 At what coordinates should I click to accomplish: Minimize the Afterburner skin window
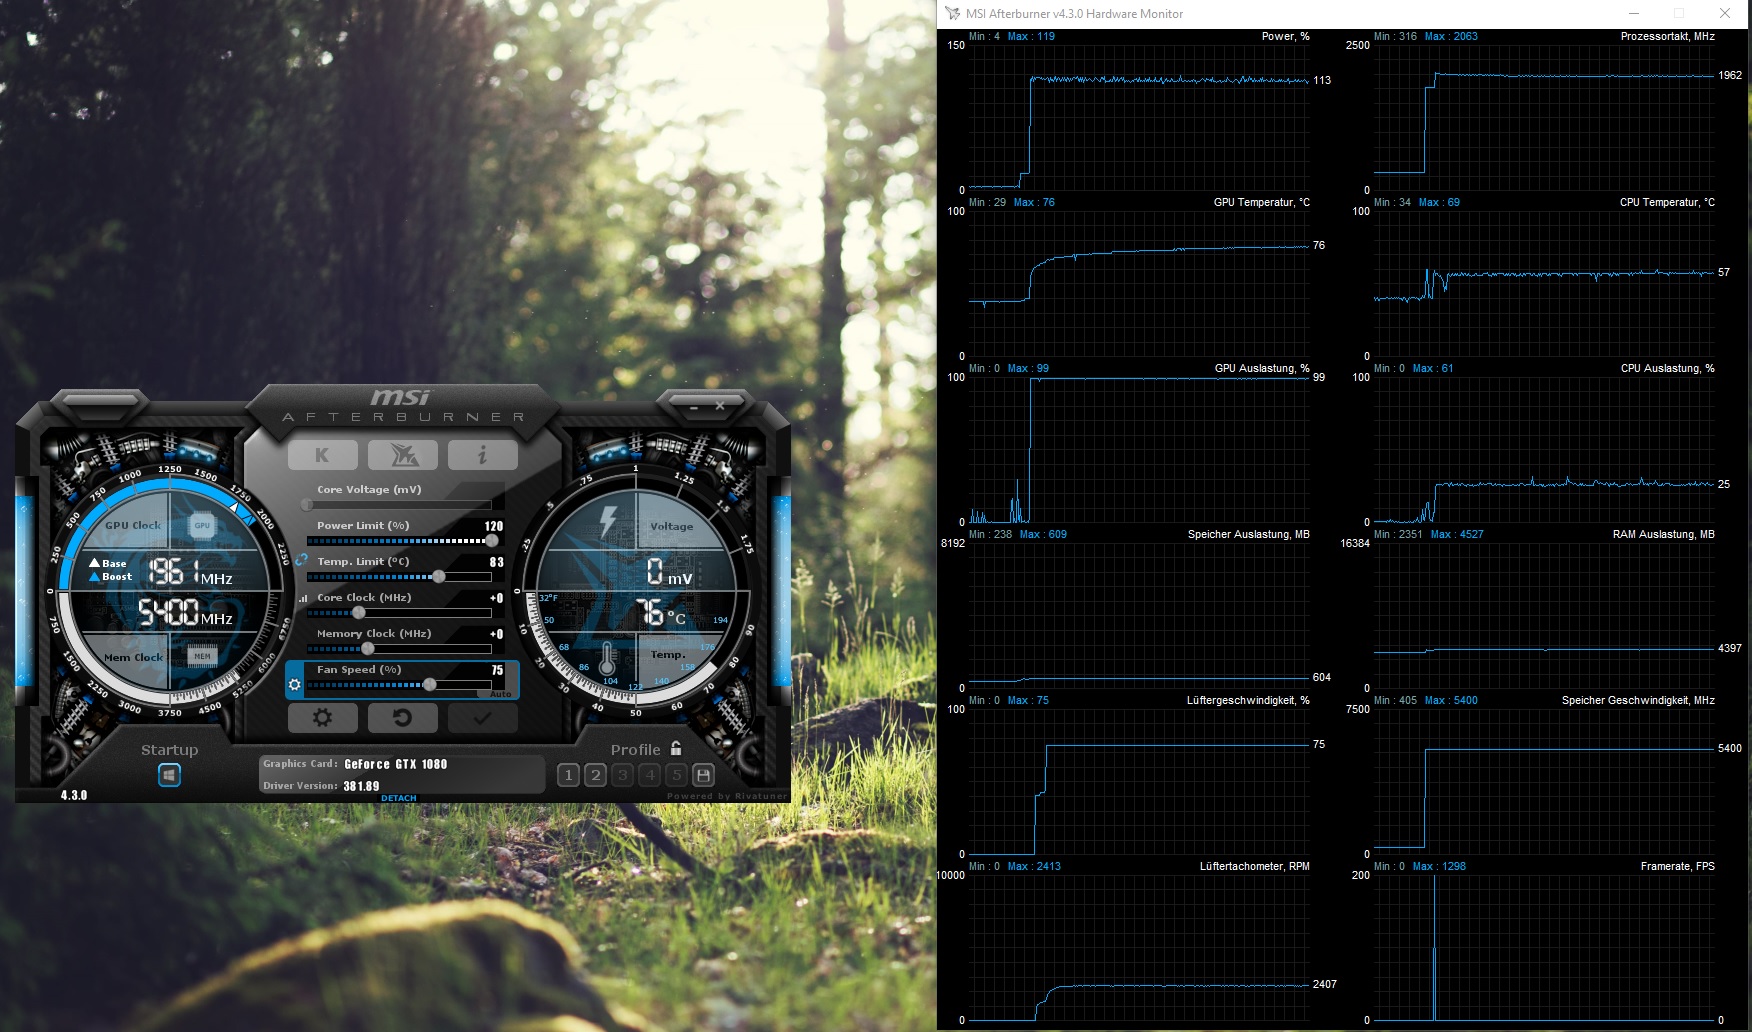[x=694, y=406]
